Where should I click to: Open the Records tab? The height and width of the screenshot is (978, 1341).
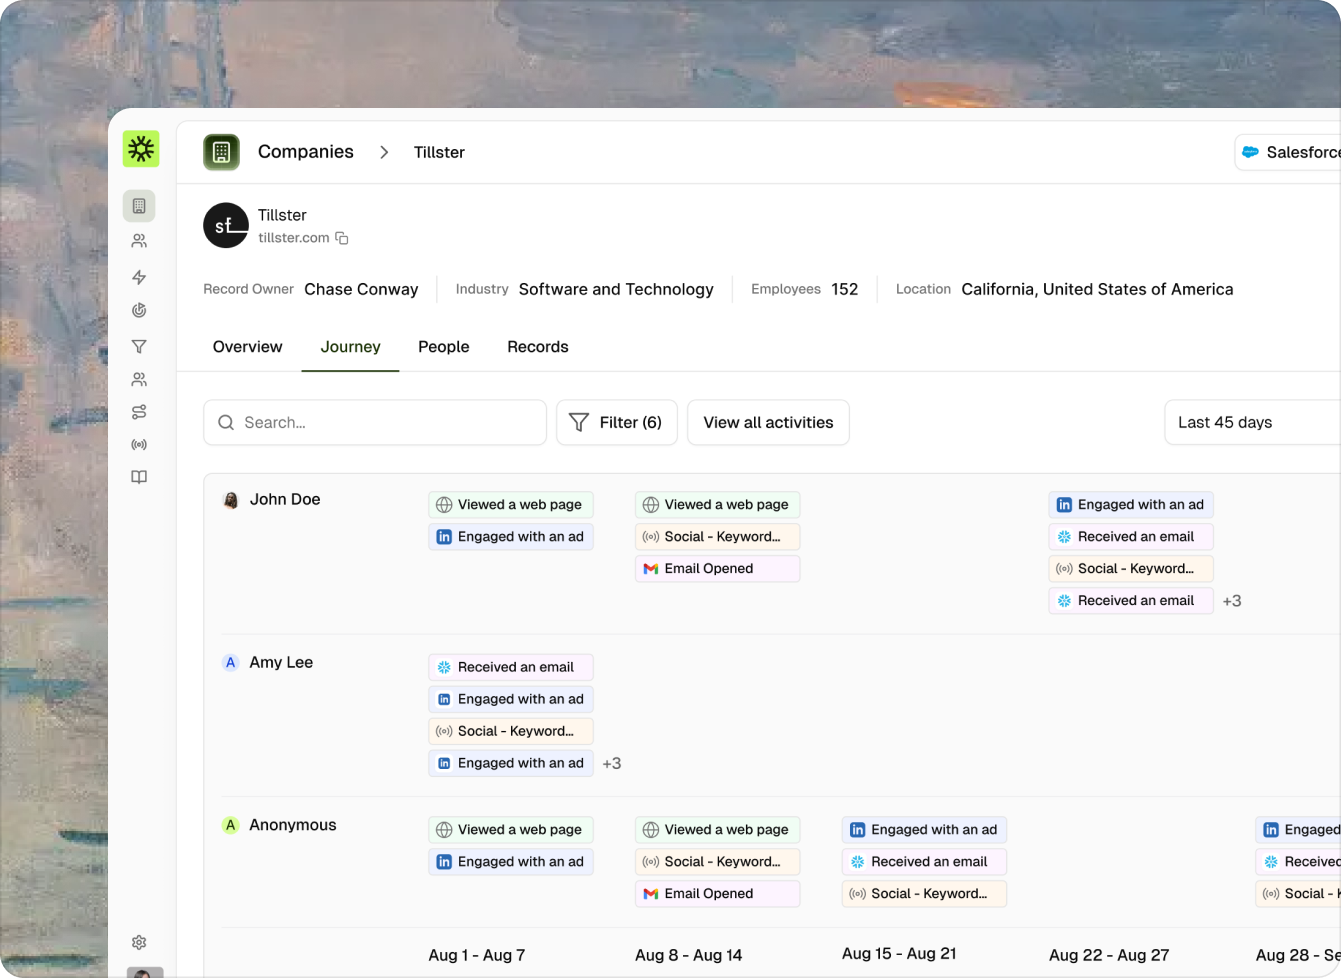538,347
